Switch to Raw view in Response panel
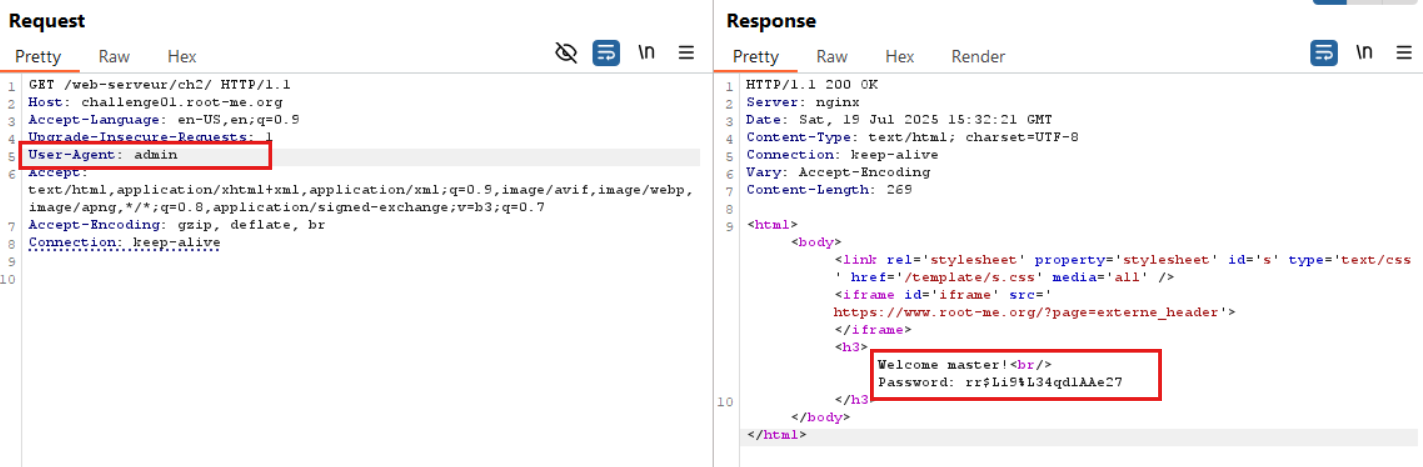Viewport: 1423px width, 467px height. coord(832,57)
